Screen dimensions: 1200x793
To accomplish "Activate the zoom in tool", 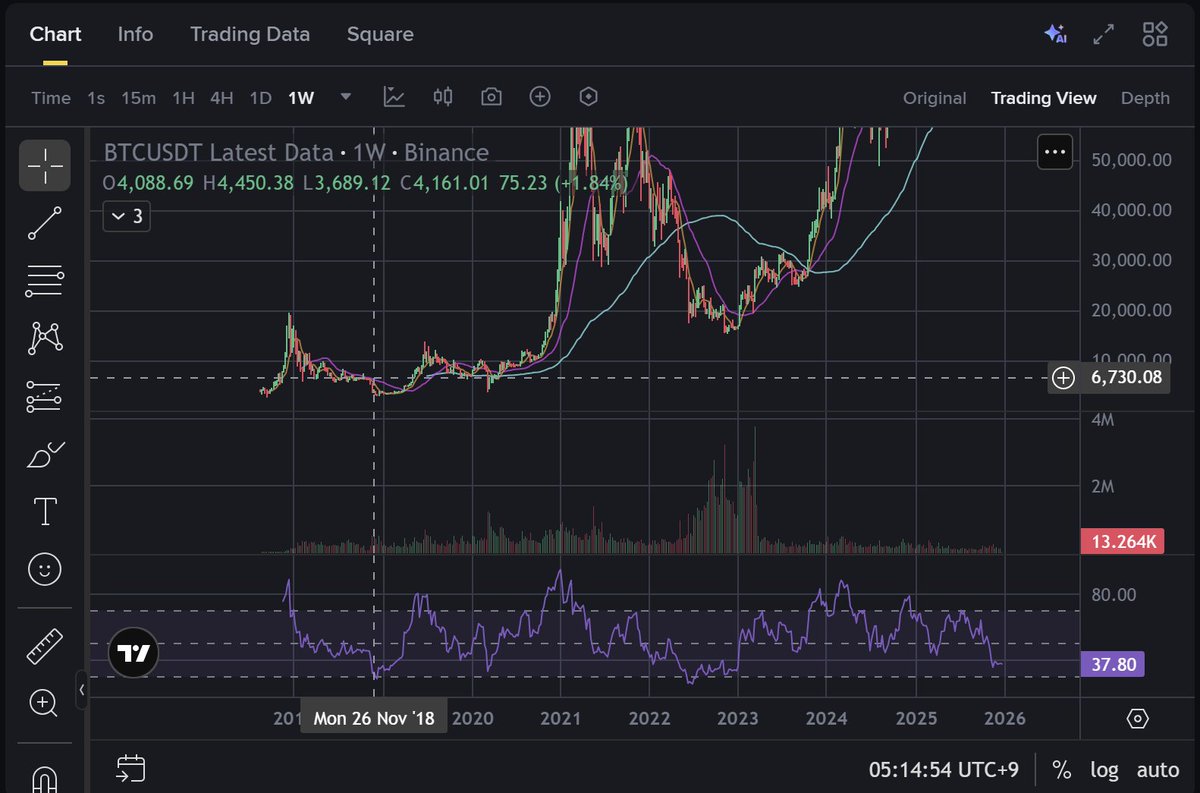I will (x=44, y=702).
